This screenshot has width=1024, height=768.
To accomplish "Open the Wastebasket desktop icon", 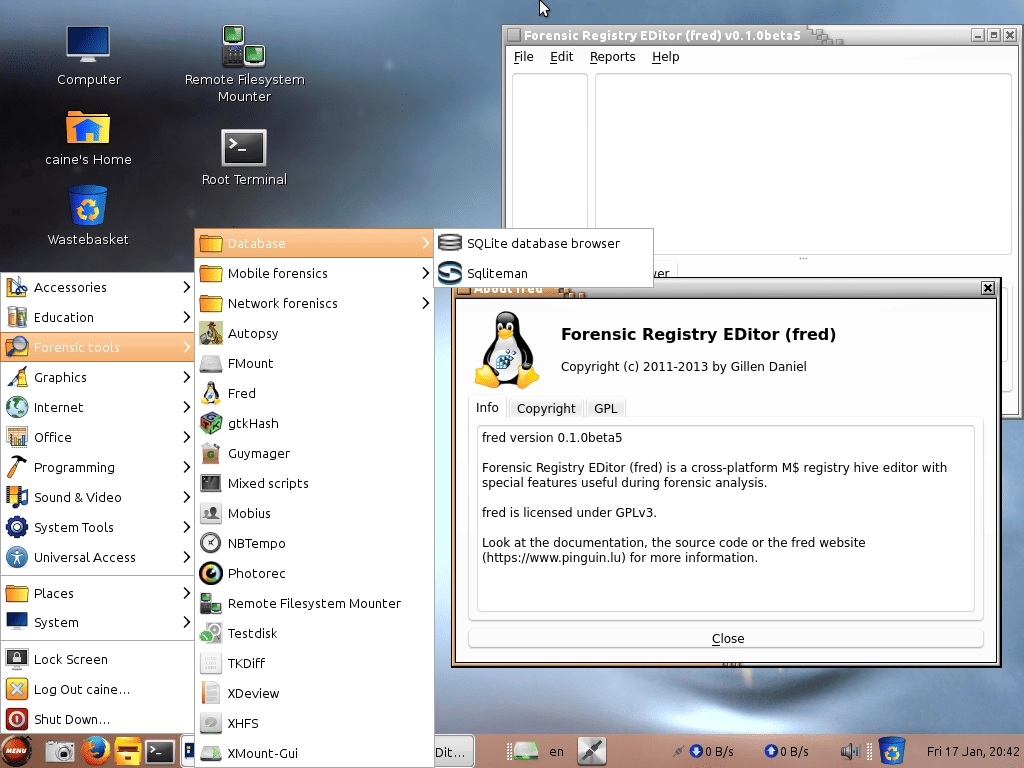I will click(88, 216).
